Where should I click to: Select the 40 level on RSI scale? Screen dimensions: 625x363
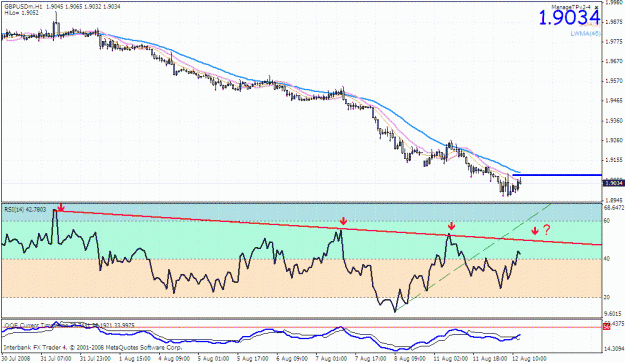(x=607, y=259)
